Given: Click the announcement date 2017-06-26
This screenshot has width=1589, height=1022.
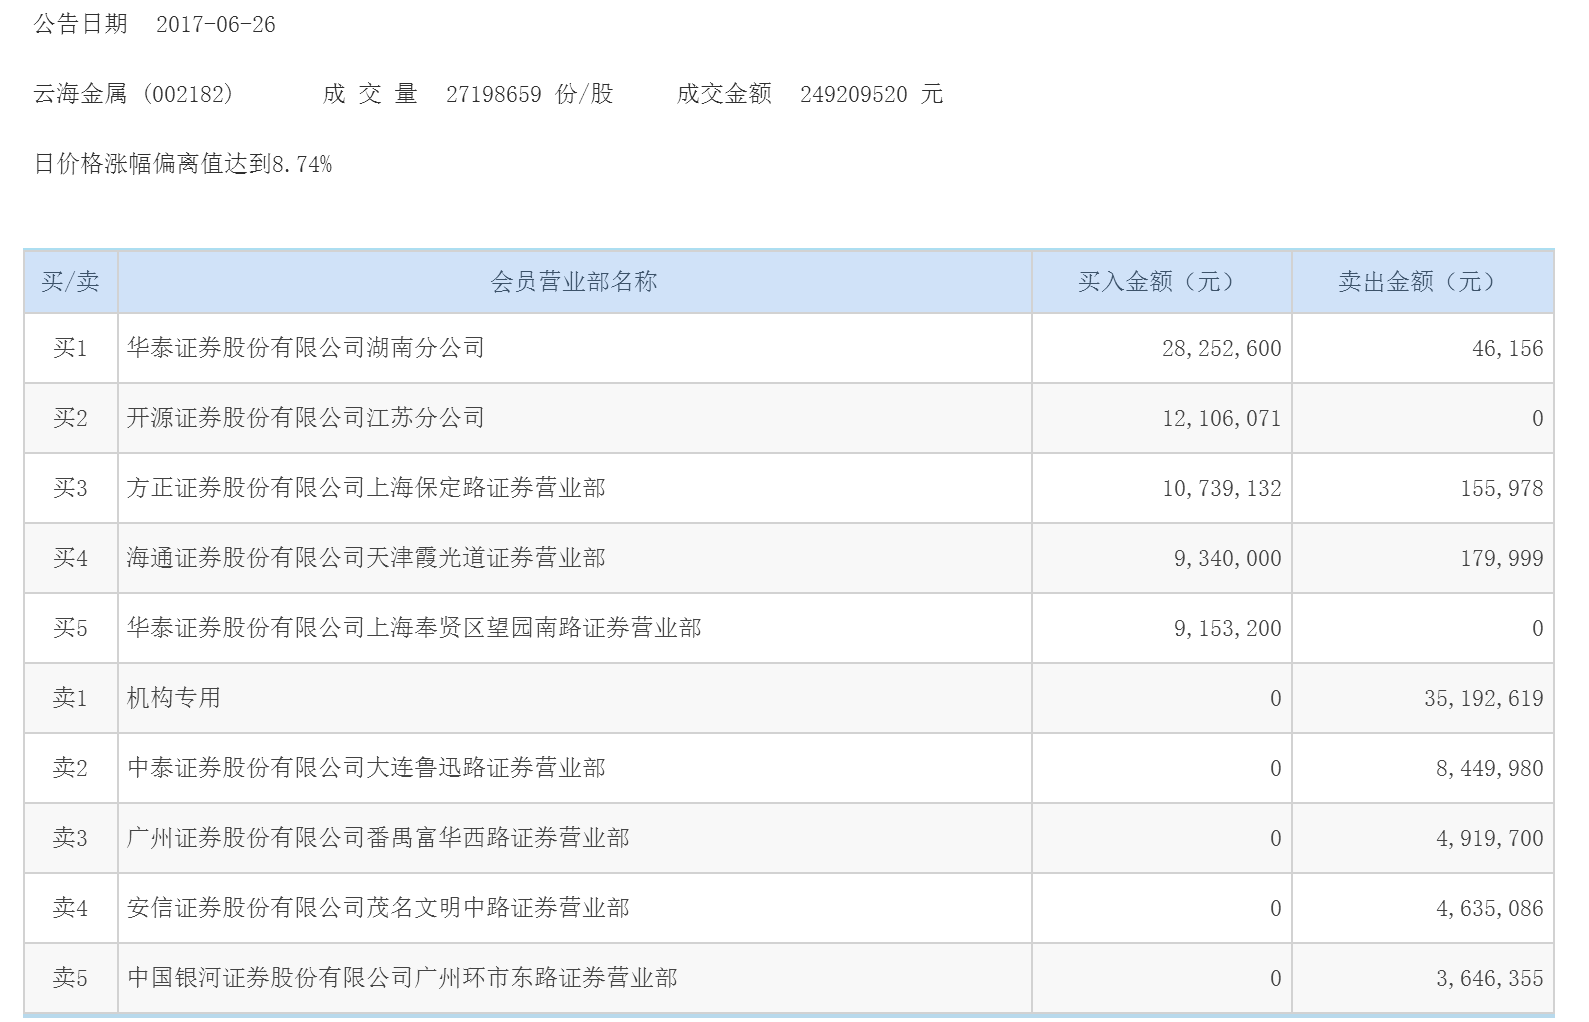Looking at the screenshot, I should (216, 25).
